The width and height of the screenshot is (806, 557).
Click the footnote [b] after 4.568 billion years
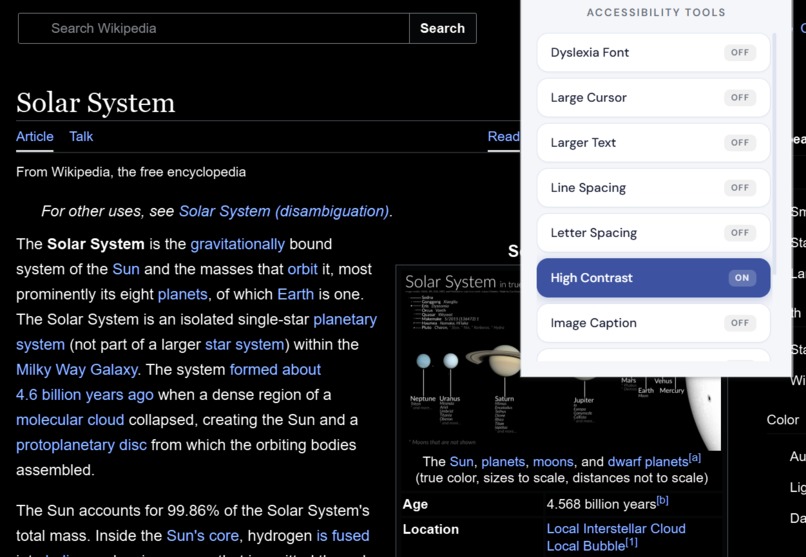coord(663,500)
